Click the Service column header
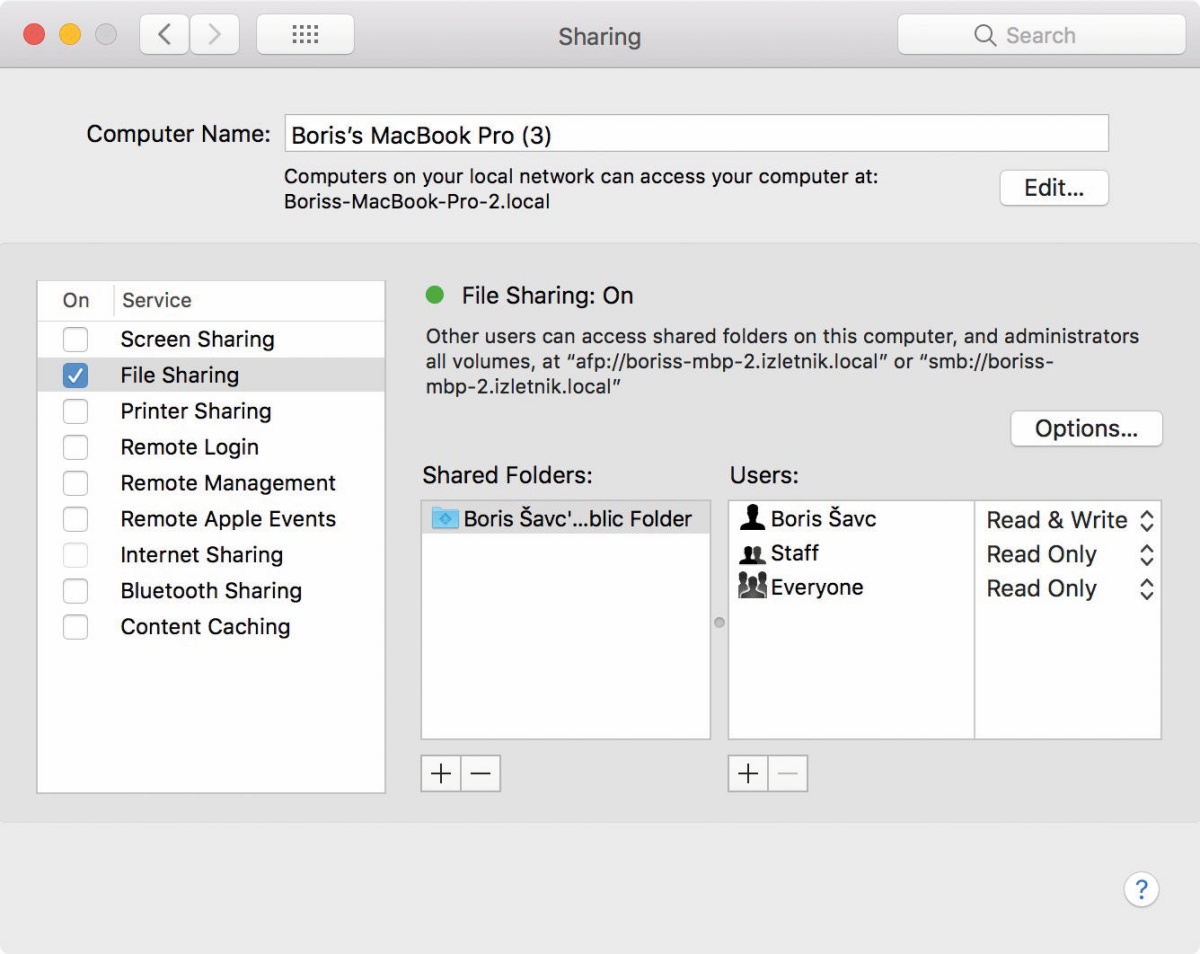Viewport: 1200px width, 954px height. pos(249,300)
